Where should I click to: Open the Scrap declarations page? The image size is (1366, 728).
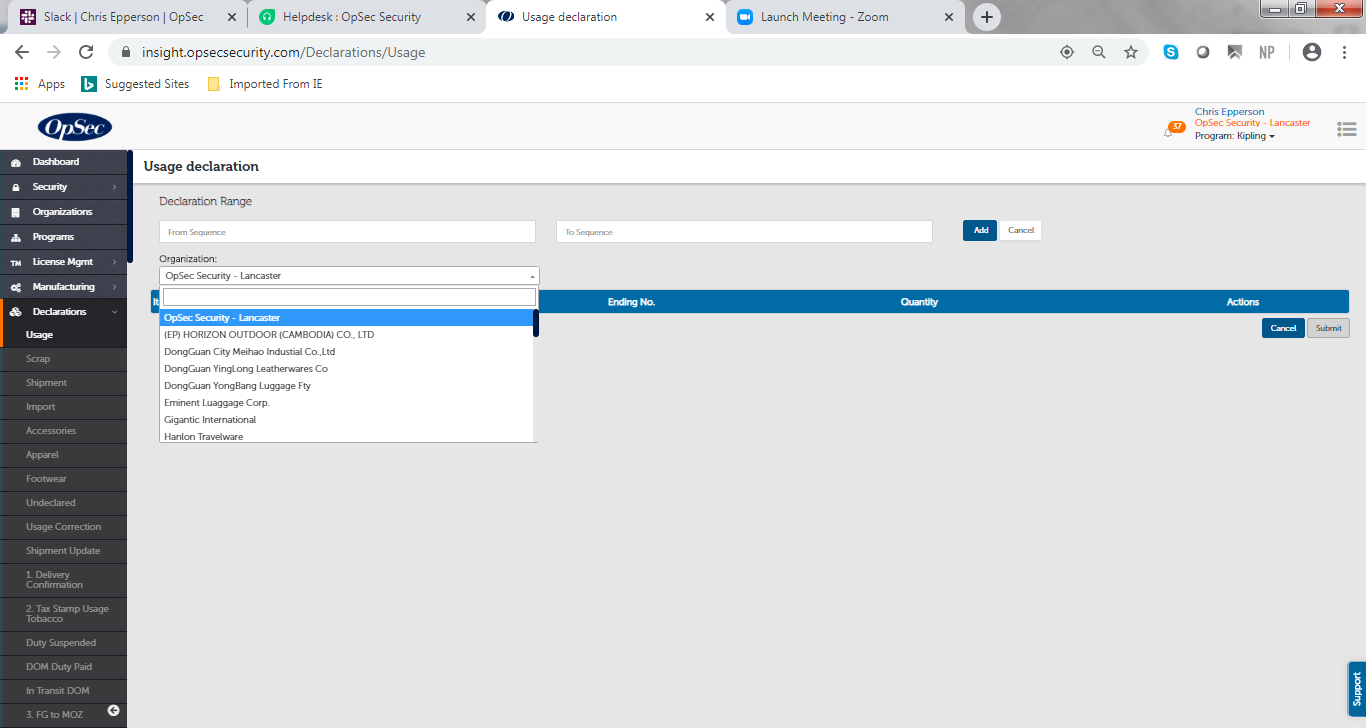[63, 359]
